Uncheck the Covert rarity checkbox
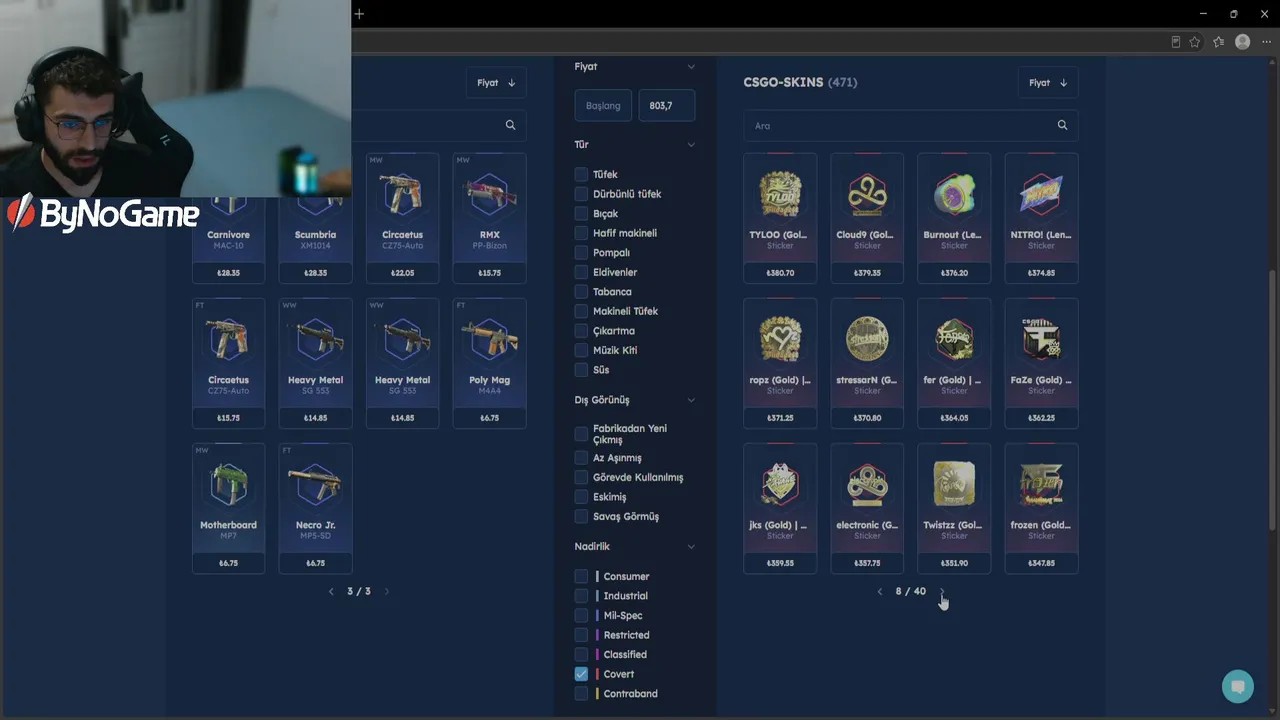This screenshot has height=720, width=1280. (581, 674)
